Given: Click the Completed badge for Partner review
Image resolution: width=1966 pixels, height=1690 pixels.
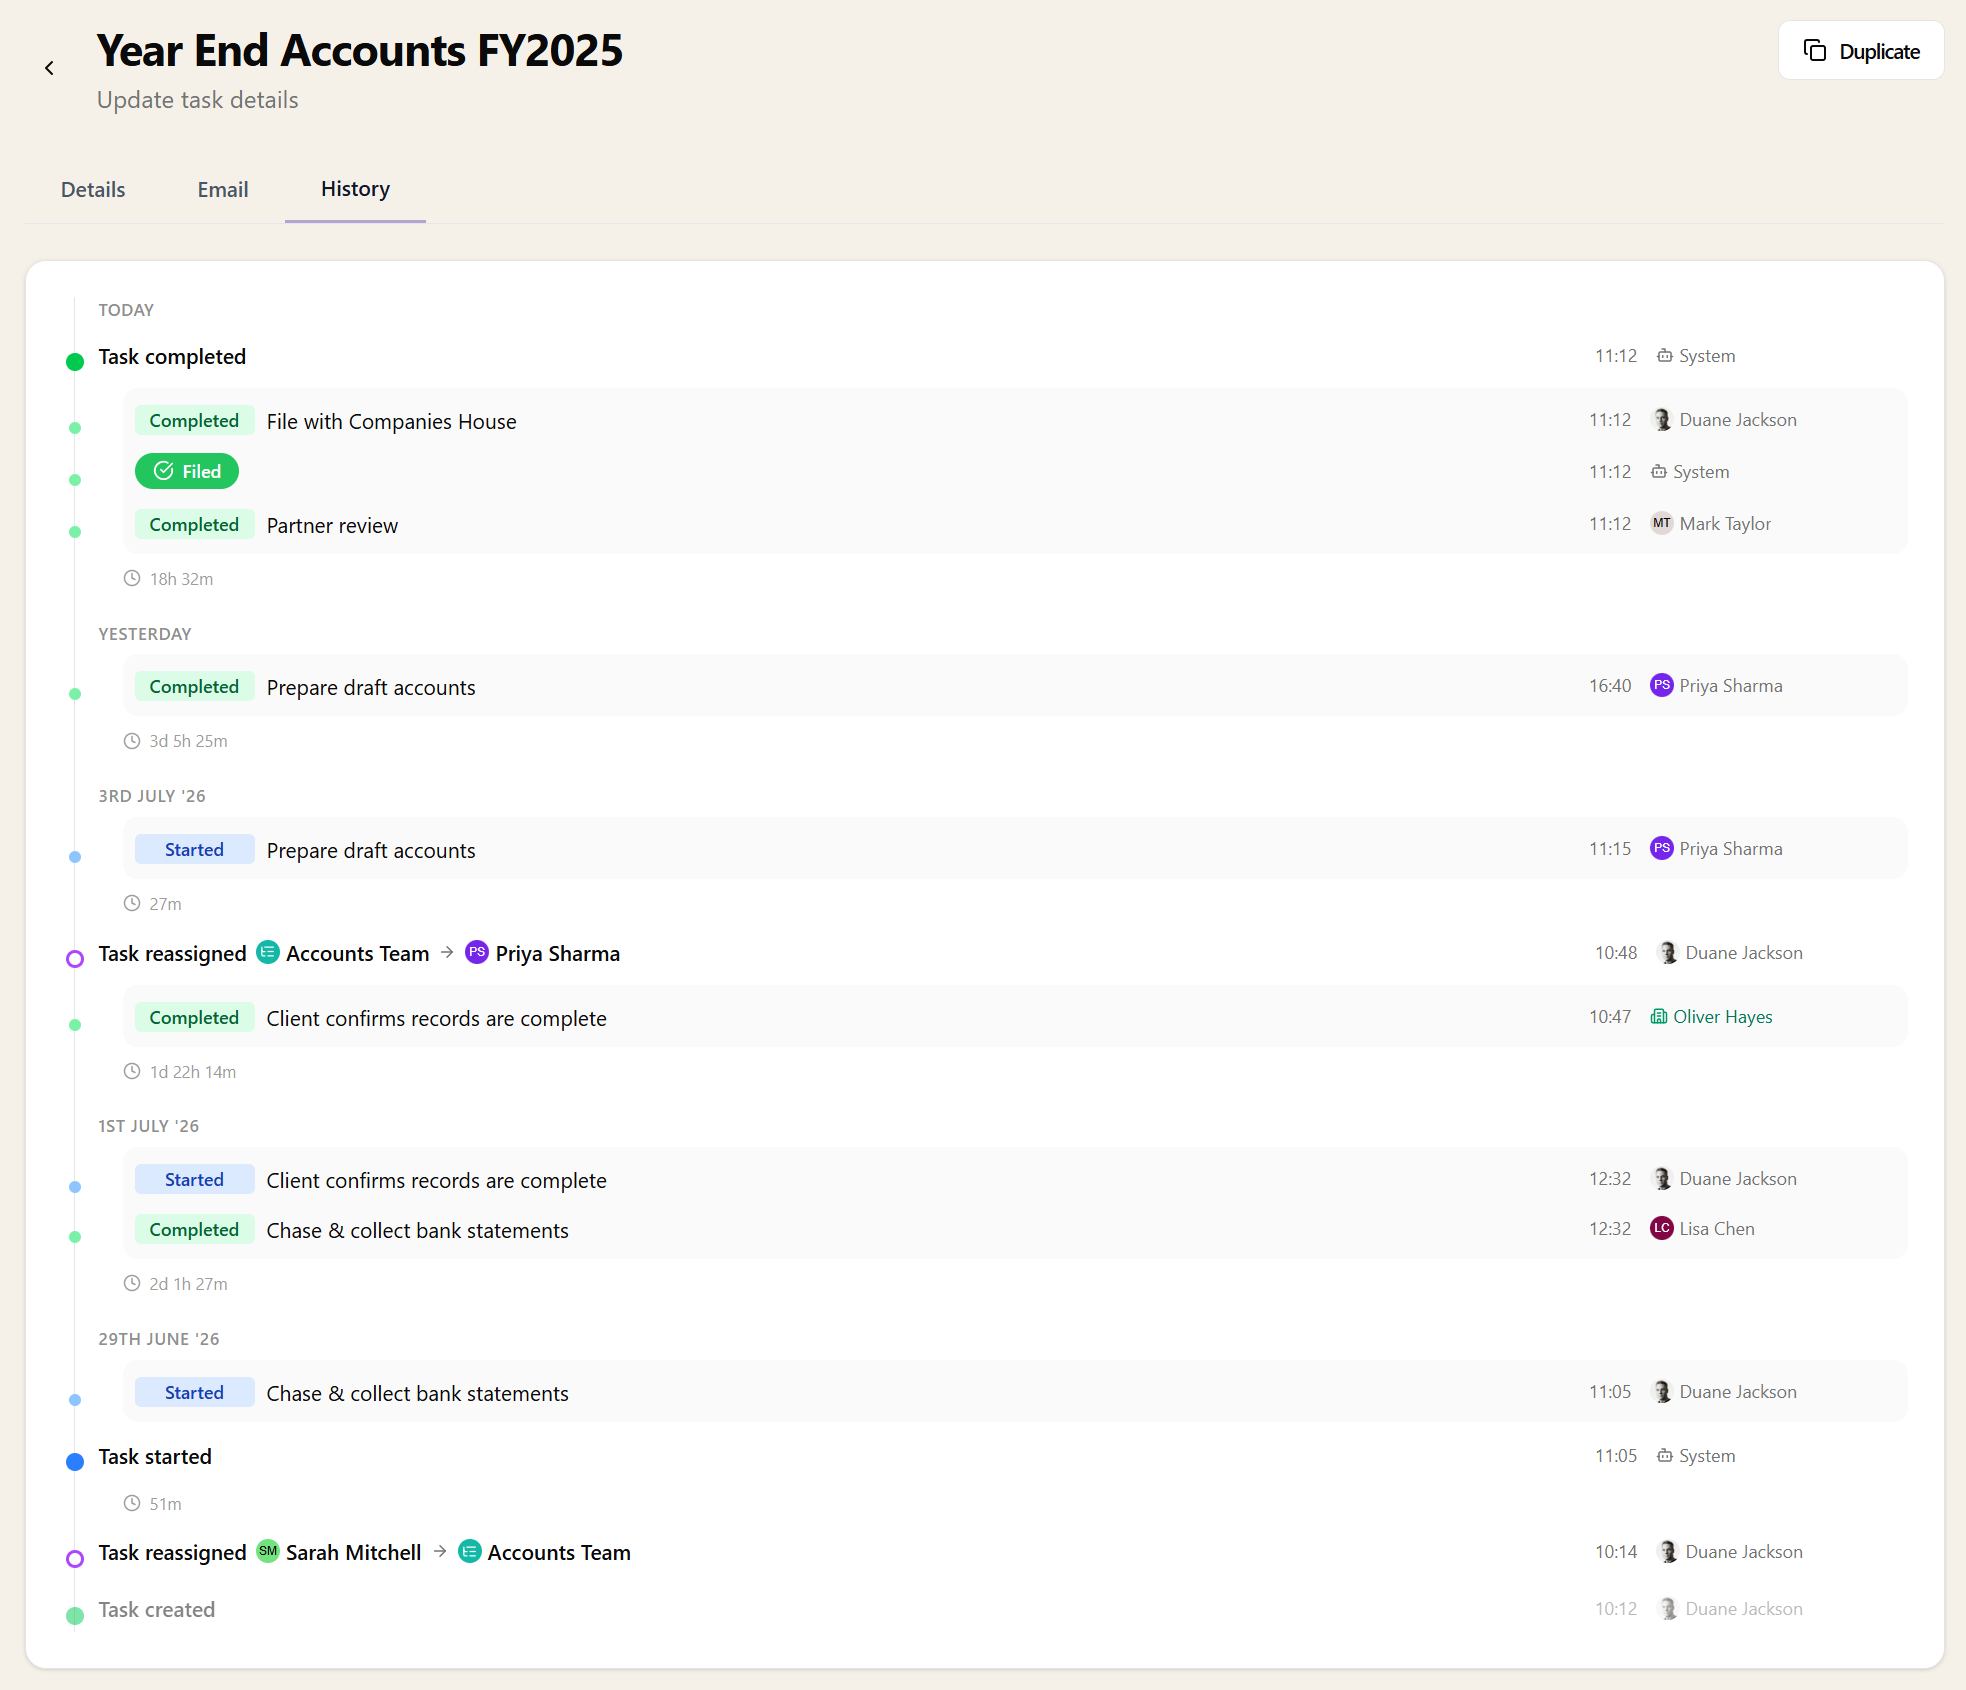Looking at the screenshot, I should point(194,525).
